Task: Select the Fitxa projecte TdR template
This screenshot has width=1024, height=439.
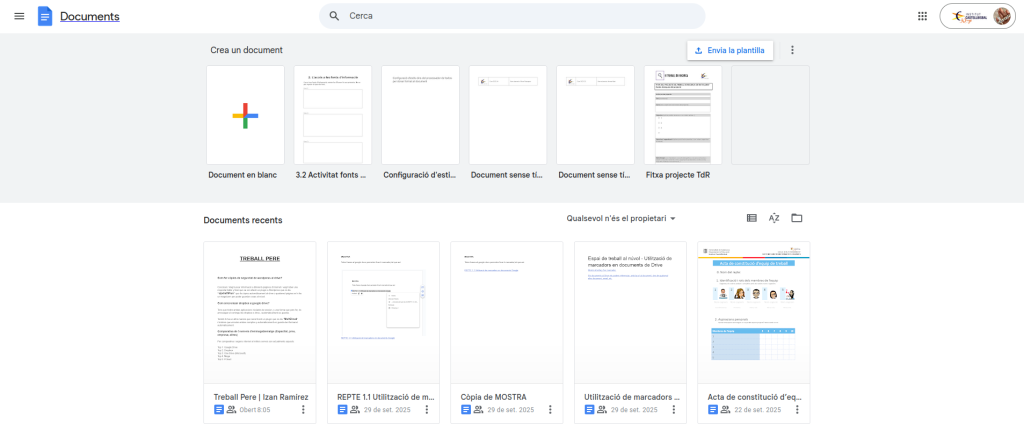Action: coord(683,115)
